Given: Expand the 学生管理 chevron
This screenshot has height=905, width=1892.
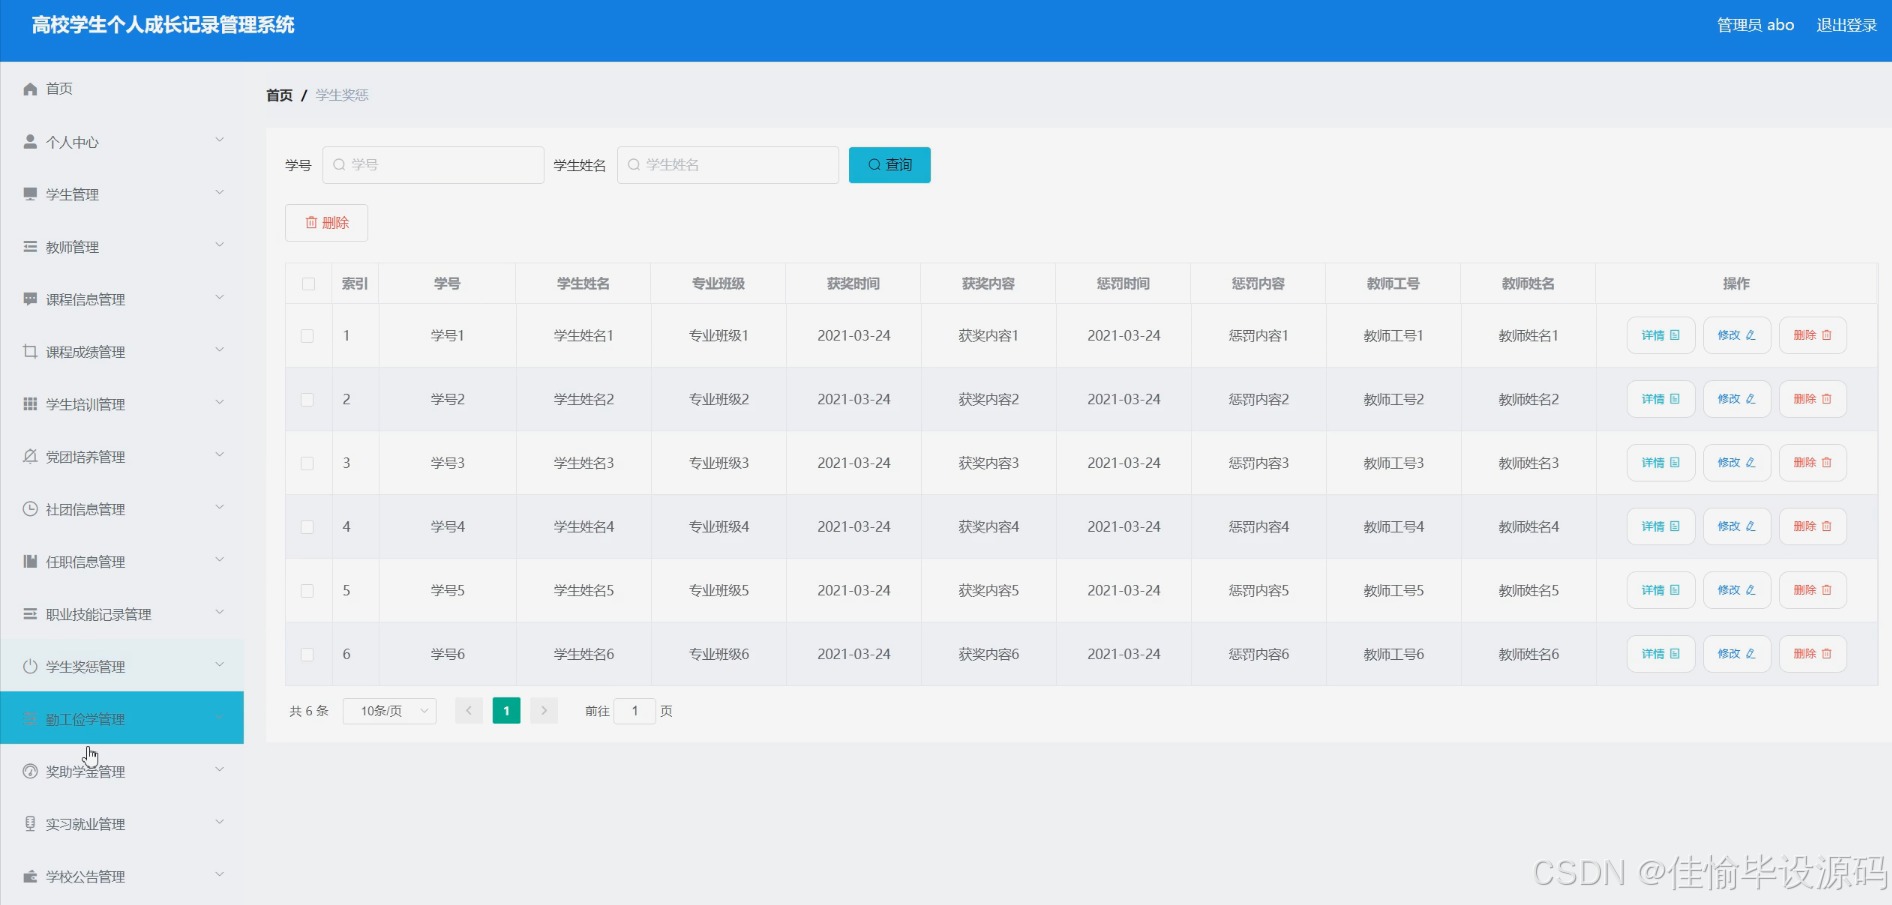Looking at the screenshot, I should click(220, 192).
